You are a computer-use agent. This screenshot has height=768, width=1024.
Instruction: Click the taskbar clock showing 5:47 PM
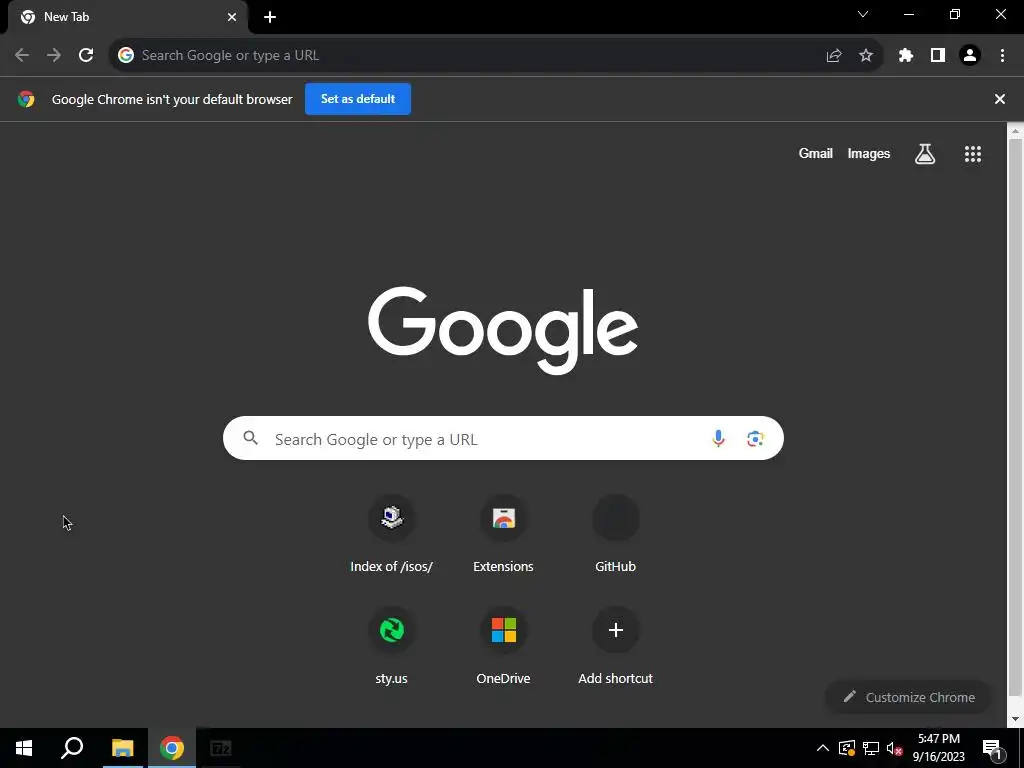click(938, 748)
